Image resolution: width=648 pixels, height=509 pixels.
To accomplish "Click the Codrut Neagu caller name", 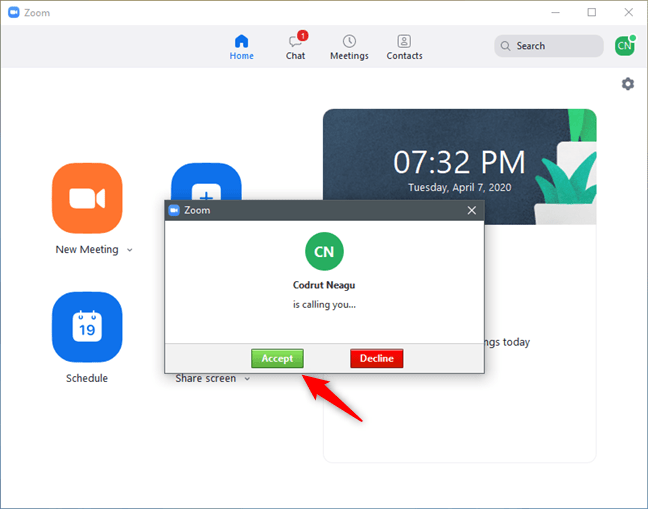I will tap(324, 285).
